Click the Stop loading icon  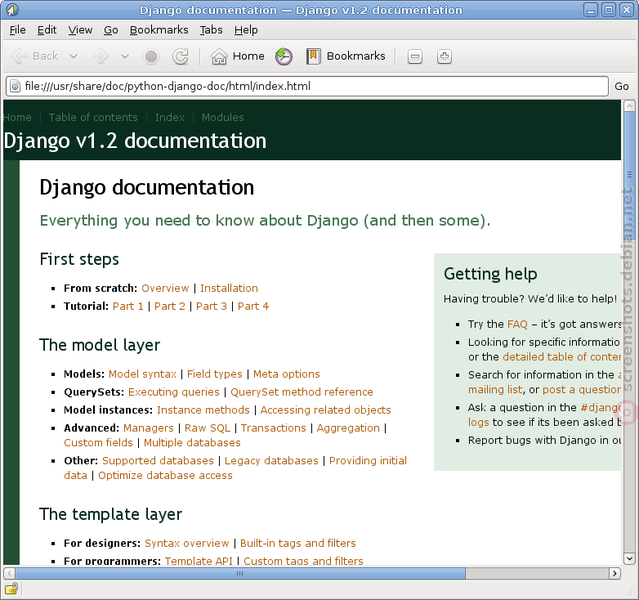tap(151, 56)
